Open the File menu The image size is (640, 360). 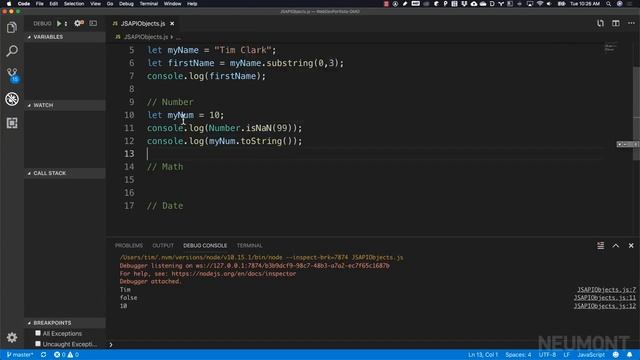[40, 4]
